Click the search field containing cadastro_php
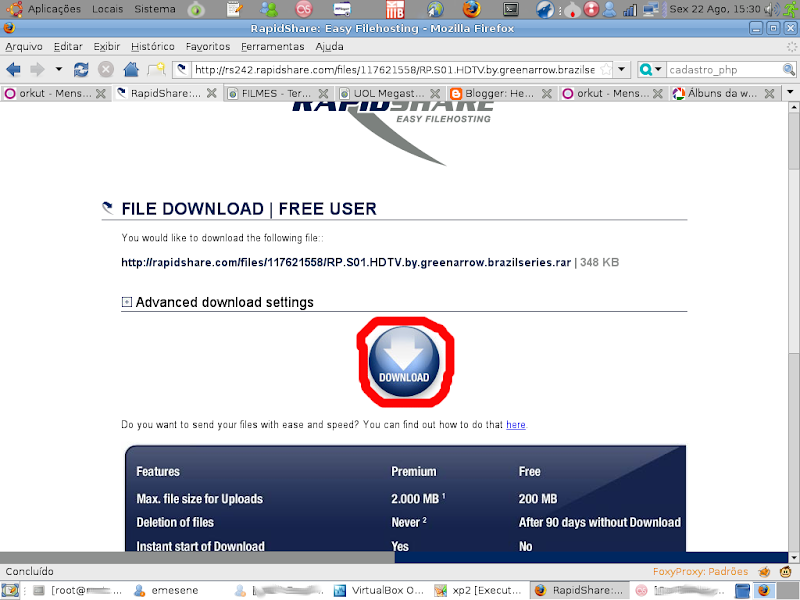Screen dimensions: 800x600 [724, 69]
